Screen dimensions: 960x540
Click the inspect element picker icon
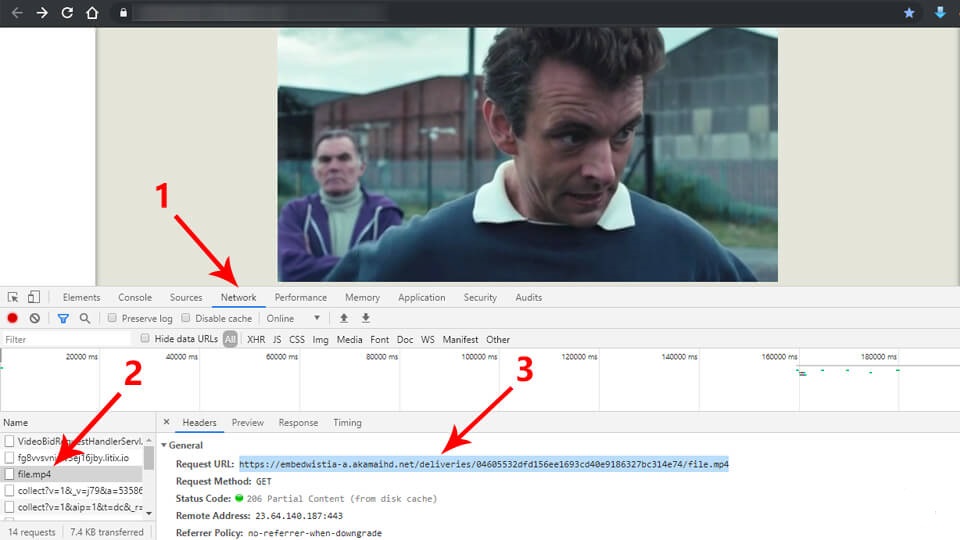tap(13, 297)
